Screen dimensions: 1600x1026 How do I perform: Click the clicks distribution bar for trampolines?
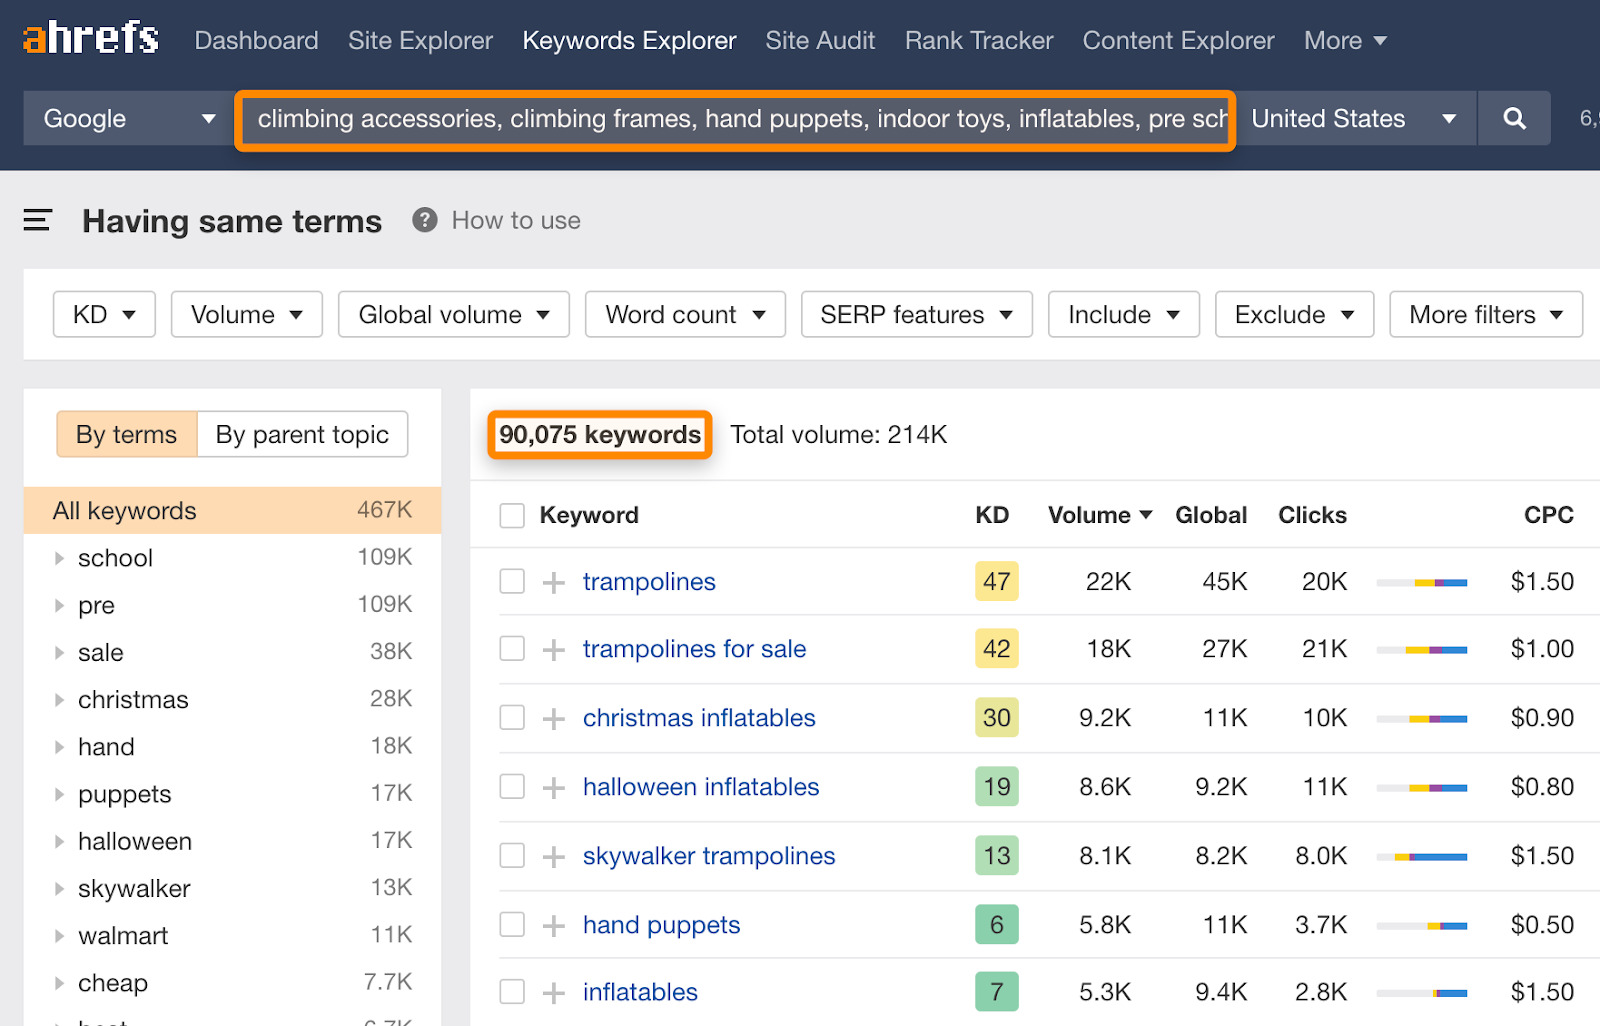1422,581
